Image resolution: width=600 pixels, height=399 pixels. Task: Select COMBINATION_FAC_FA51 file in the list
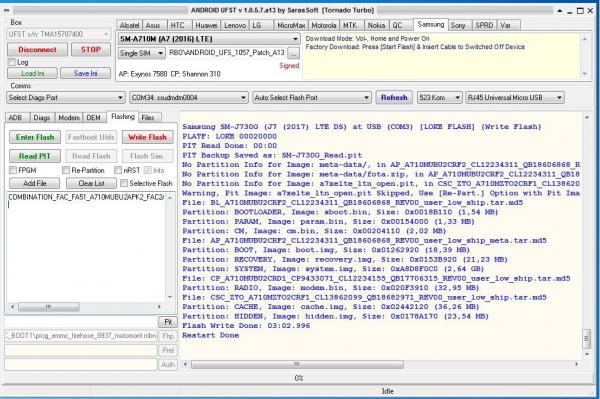(x=86, y=197)
